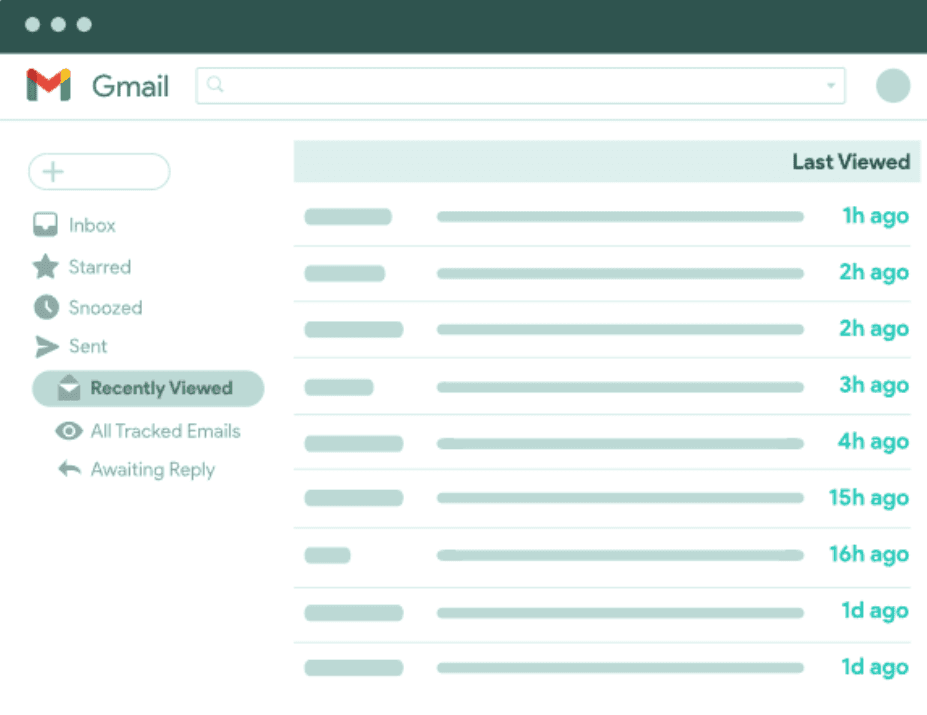Viewport: 927px width, 715px height.
Task: Click the magnifying glass search icon
Action: click(x=214, y=86)
